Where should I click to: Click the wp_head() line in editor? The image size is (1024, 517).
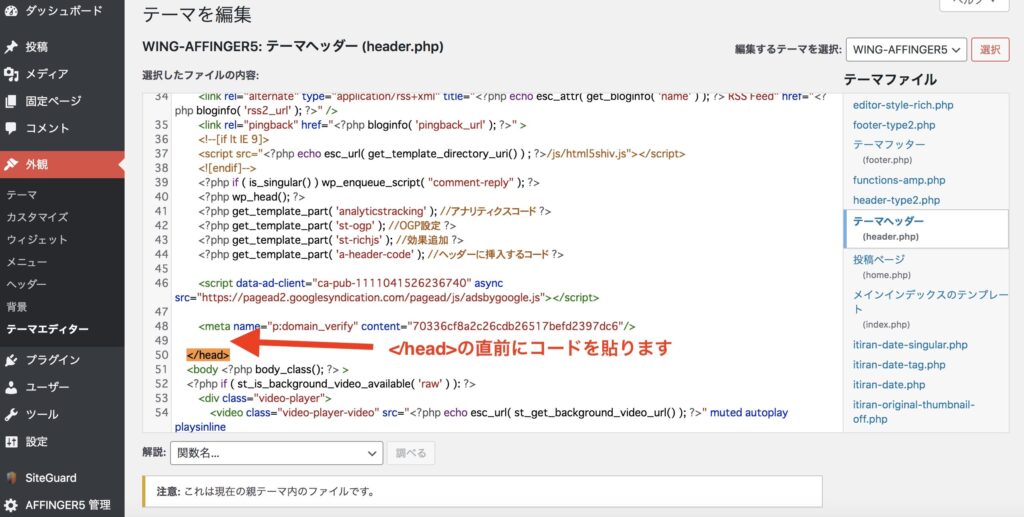pos(251,196)
